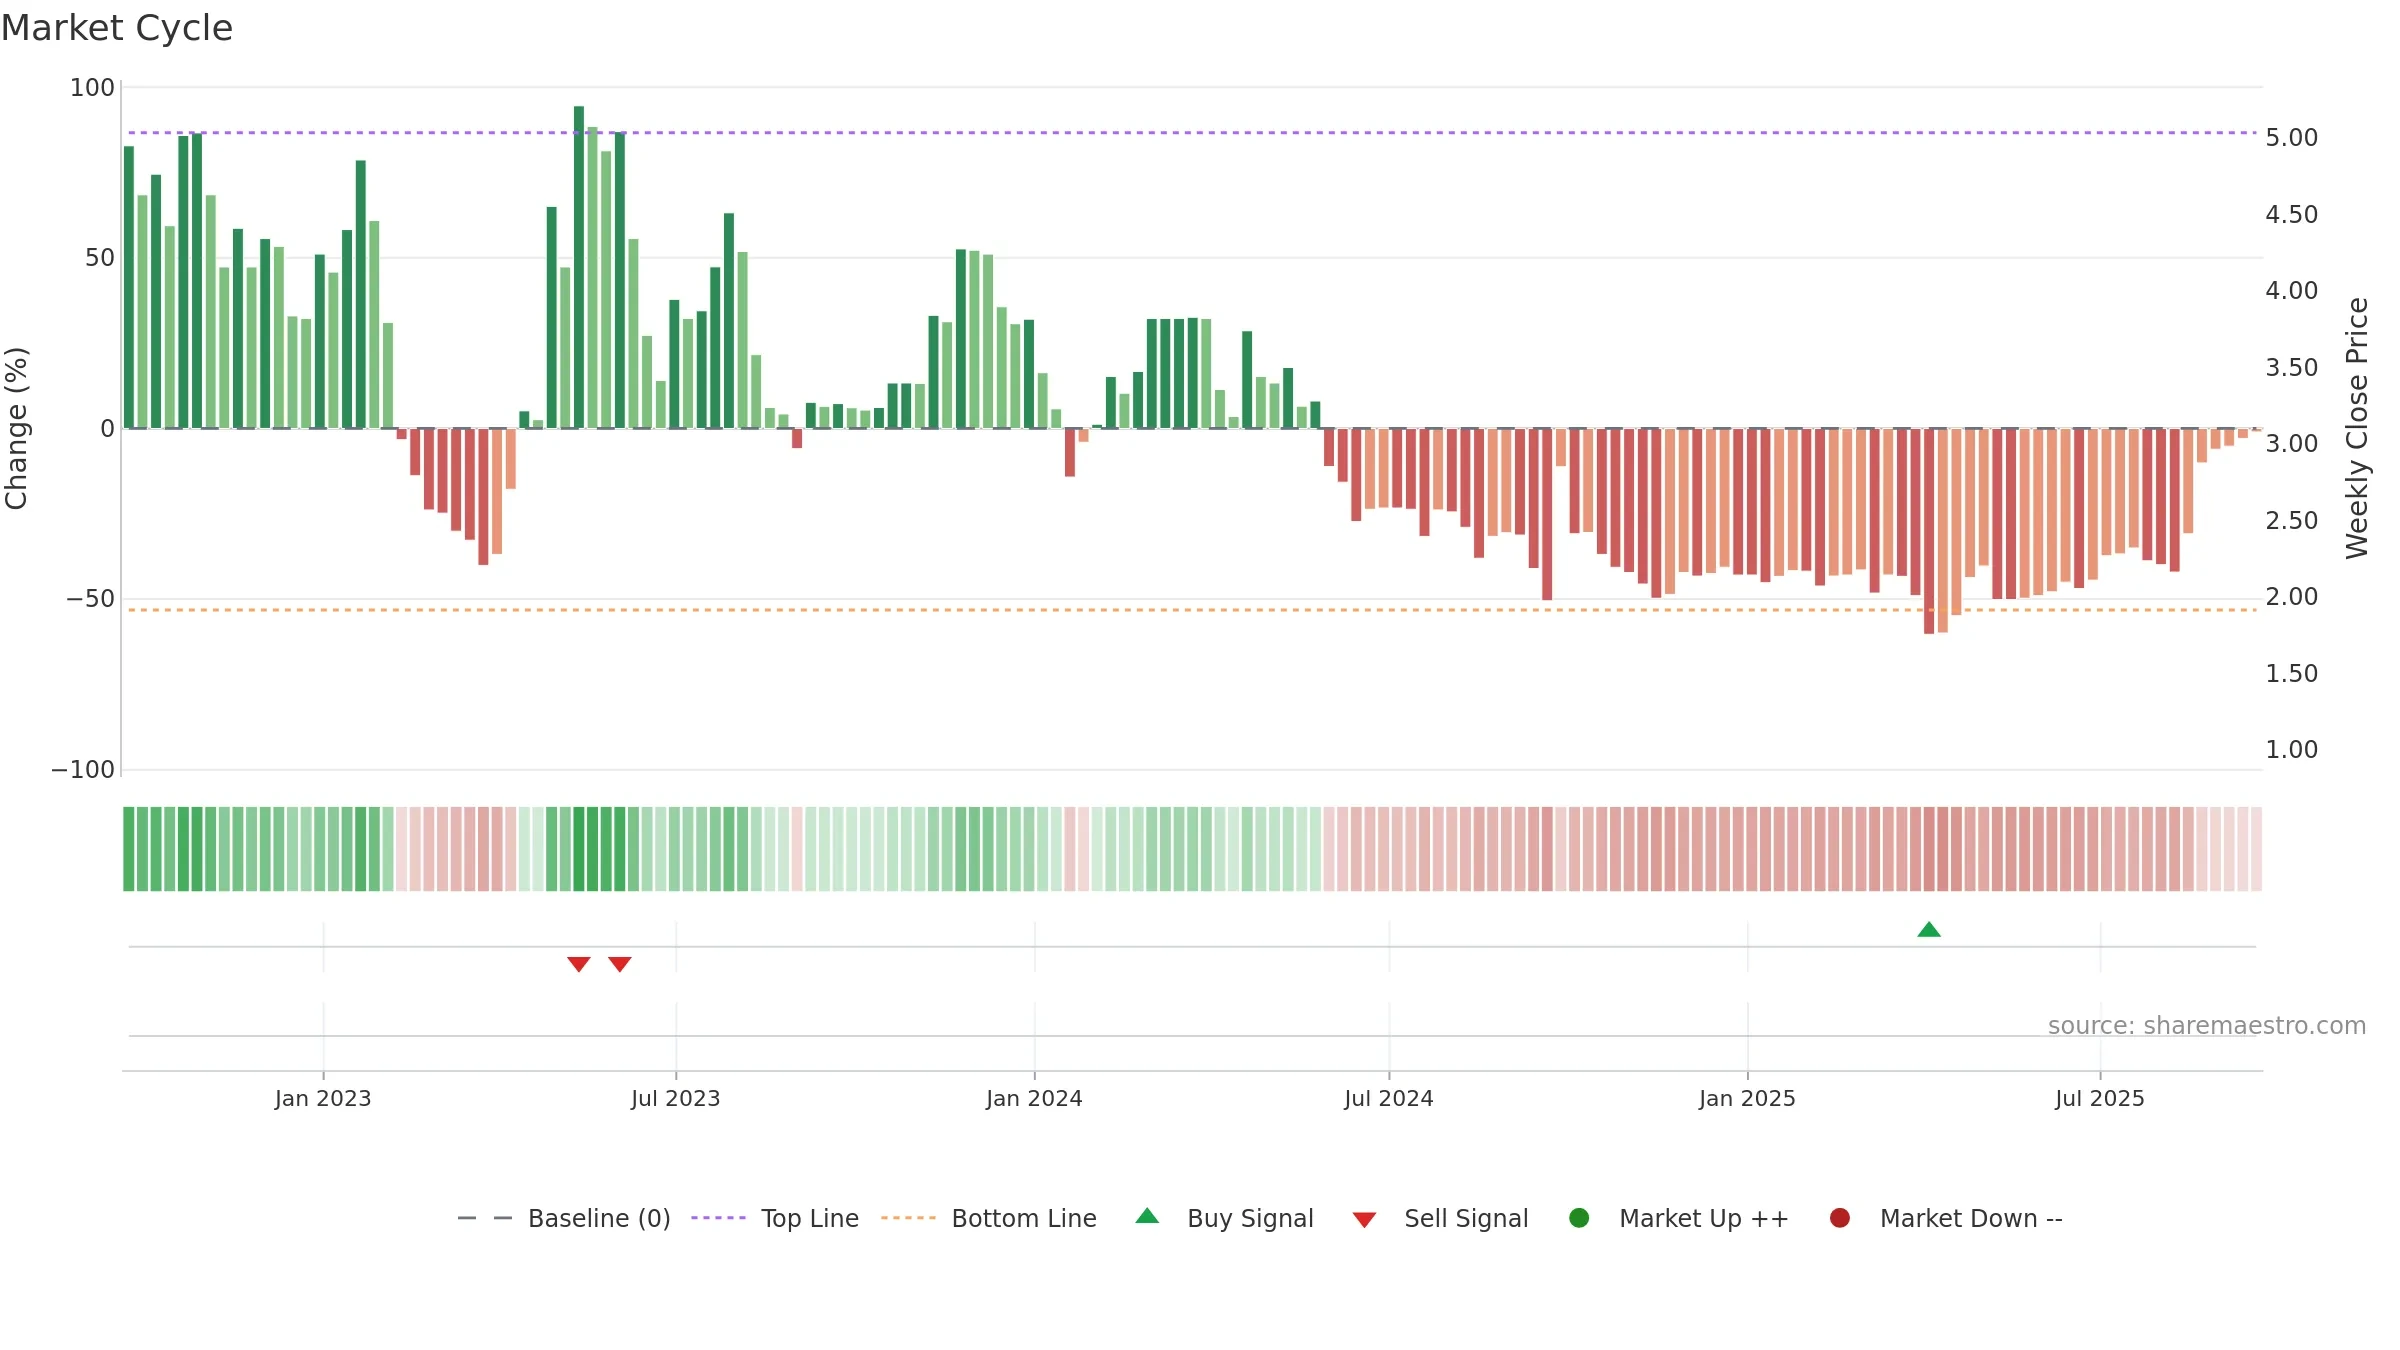
Task: Click the purple dotted Top Line legend sample
Action: click(x=718, y=1218)
